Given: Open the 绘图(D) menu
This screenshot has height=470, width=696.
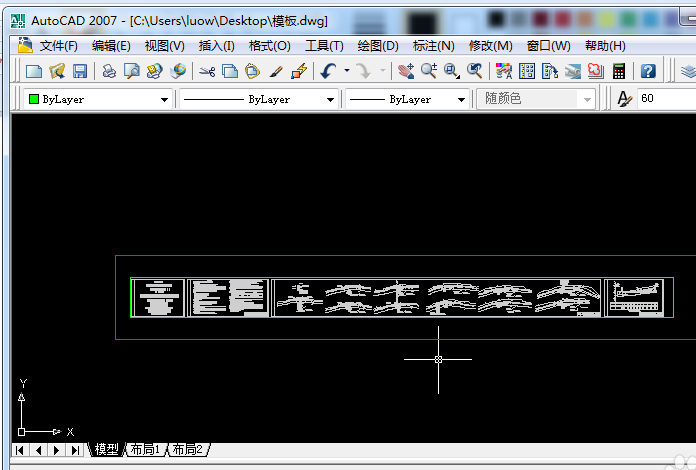Looking at the screenshot, I should [x=378, y=46].
